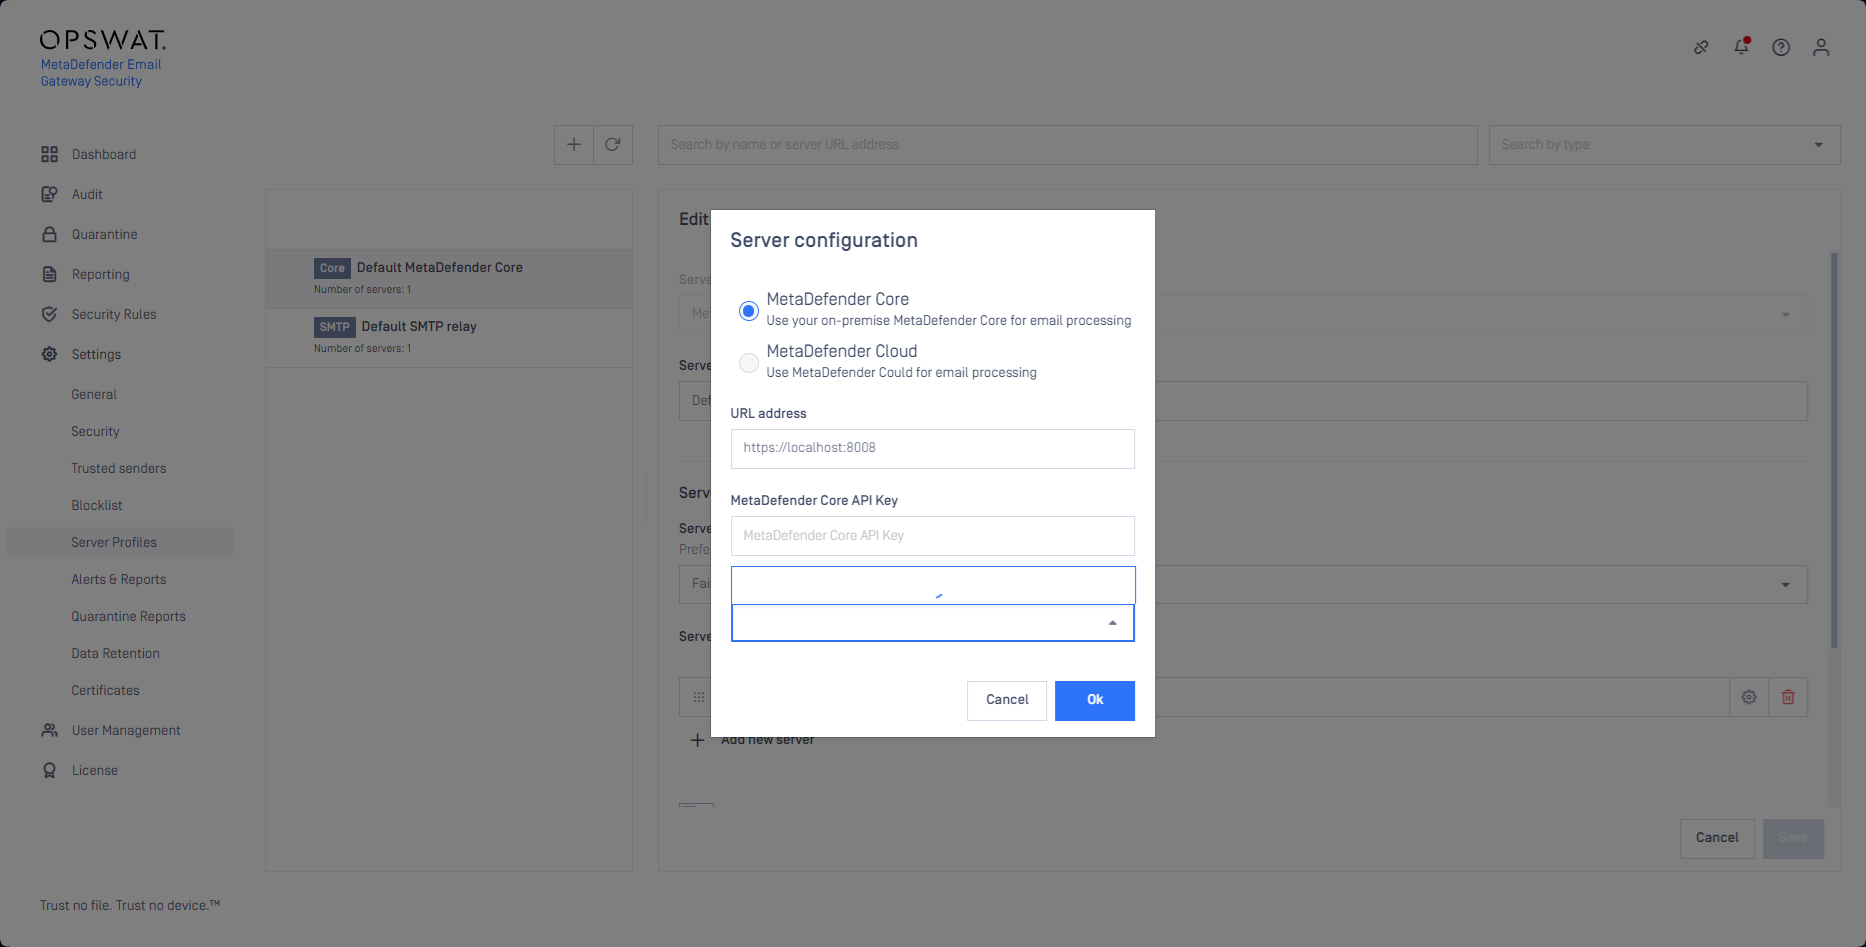Click the drag handle on server row
The height and width of the screenshot is (947, 1866).
[x=699, y=697]
